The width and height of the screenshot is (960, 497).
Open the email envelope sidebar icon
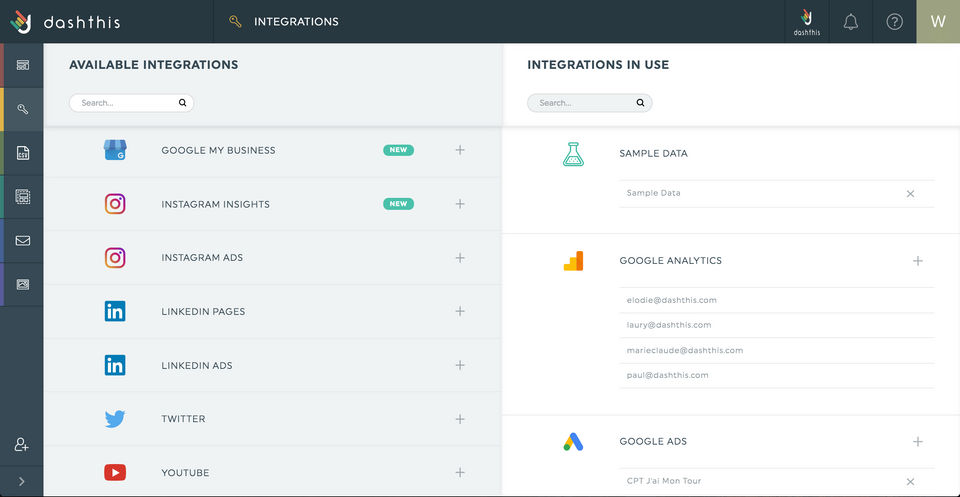(x=23, y=241)
